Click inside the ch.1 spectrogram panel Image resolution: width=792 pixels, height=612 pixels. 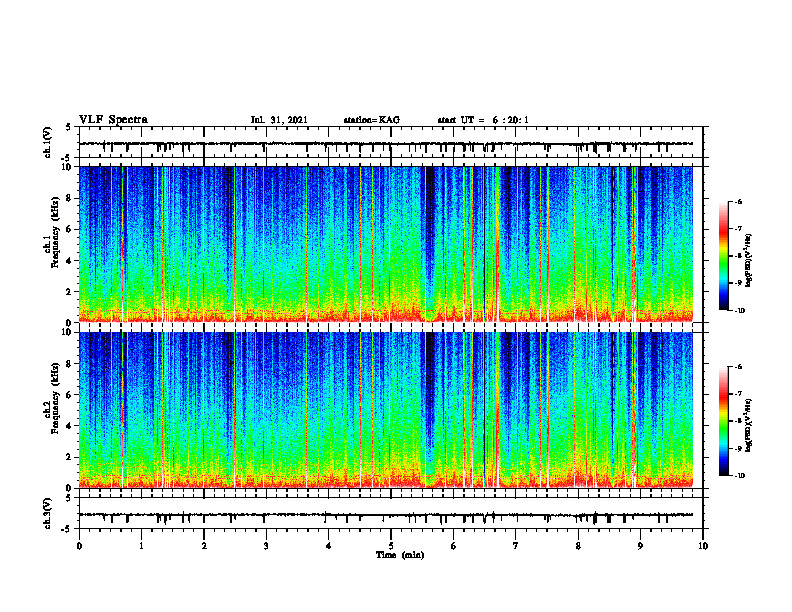(386, 244)
